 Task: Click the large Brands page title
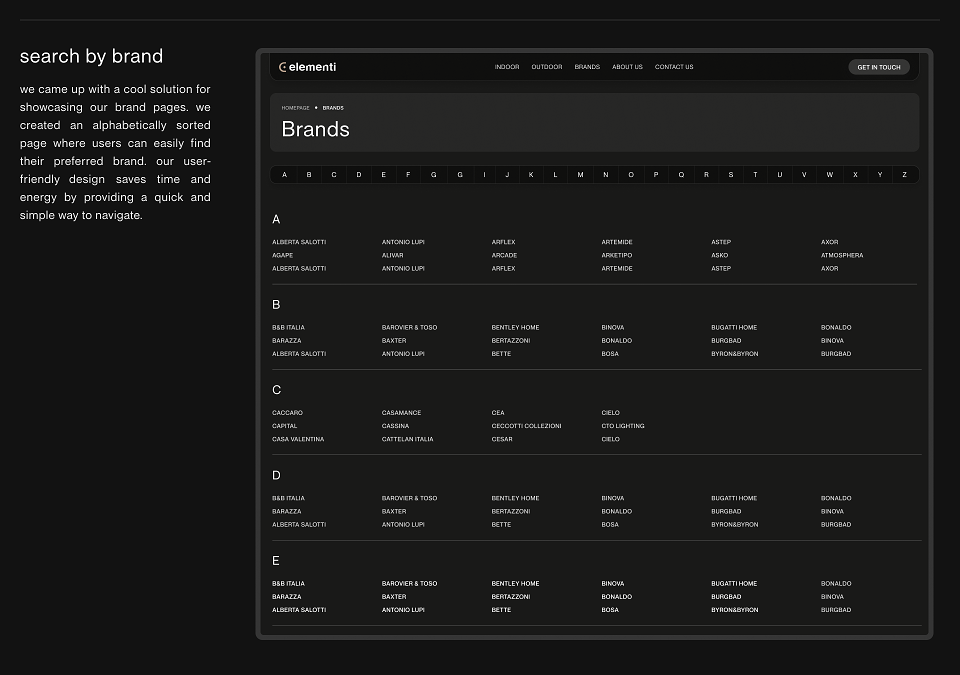coord(315,129)
